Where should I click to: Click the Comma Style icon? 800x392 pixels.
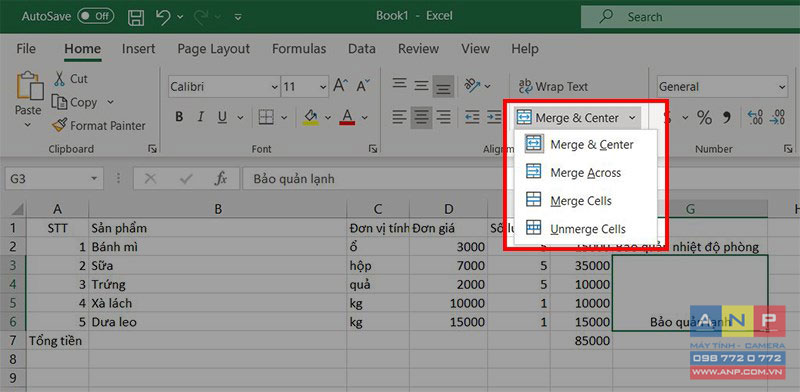pos(727,117)
